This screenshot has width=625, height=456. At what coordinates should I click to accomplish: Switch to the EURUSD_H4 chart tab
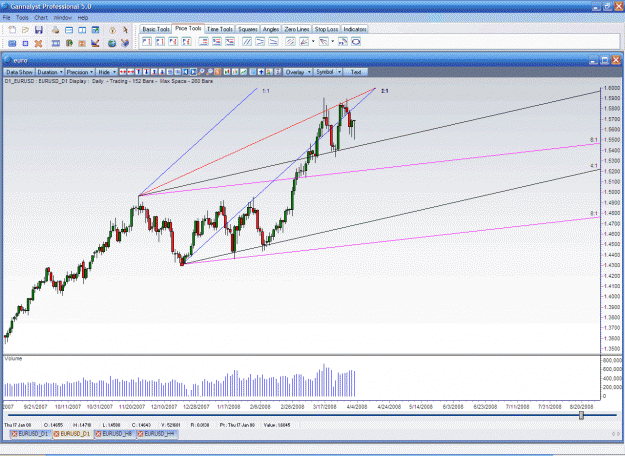click(x=157, y=434)
